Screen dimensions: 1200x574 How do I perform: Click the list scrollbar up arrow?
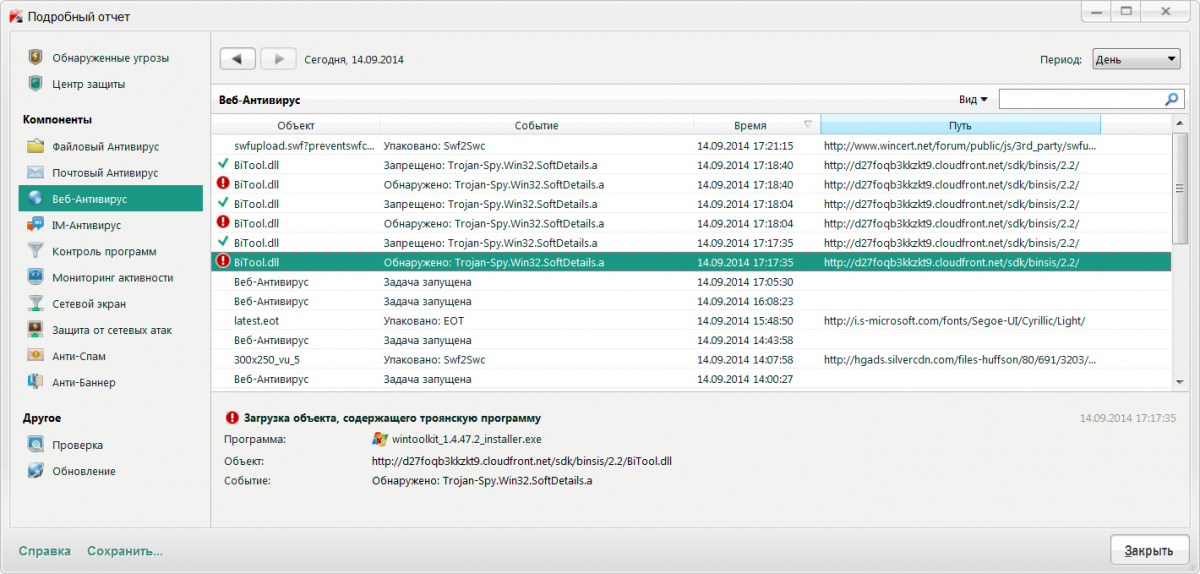point(1180,124)
